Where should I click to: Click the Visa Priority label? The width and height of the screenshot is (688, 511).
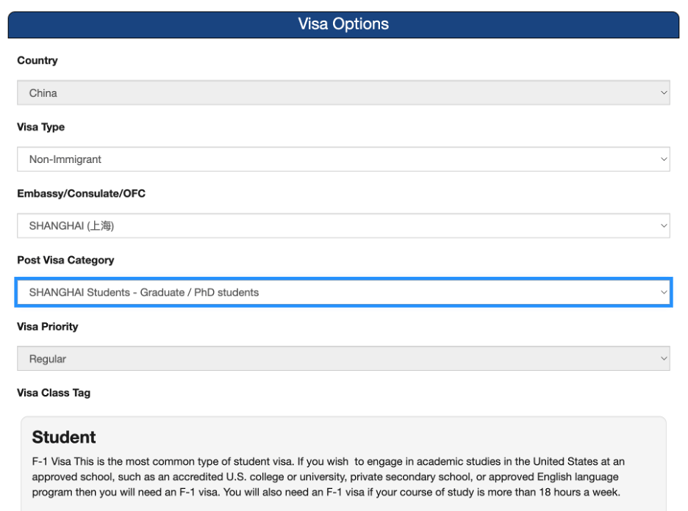(x=47, y=327)
